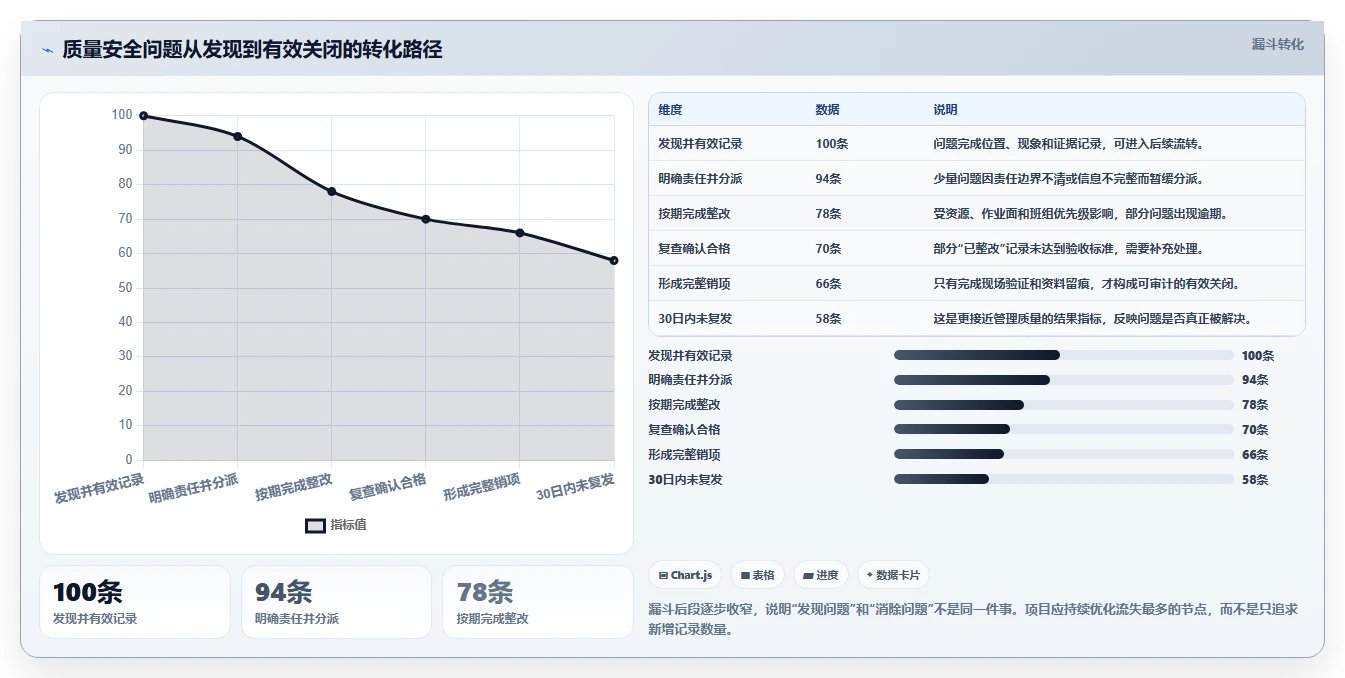The width and height of the screenshot is (1345, 678).
Task: Click the description starting 问题完成位置
Action: click(1068, 144)
